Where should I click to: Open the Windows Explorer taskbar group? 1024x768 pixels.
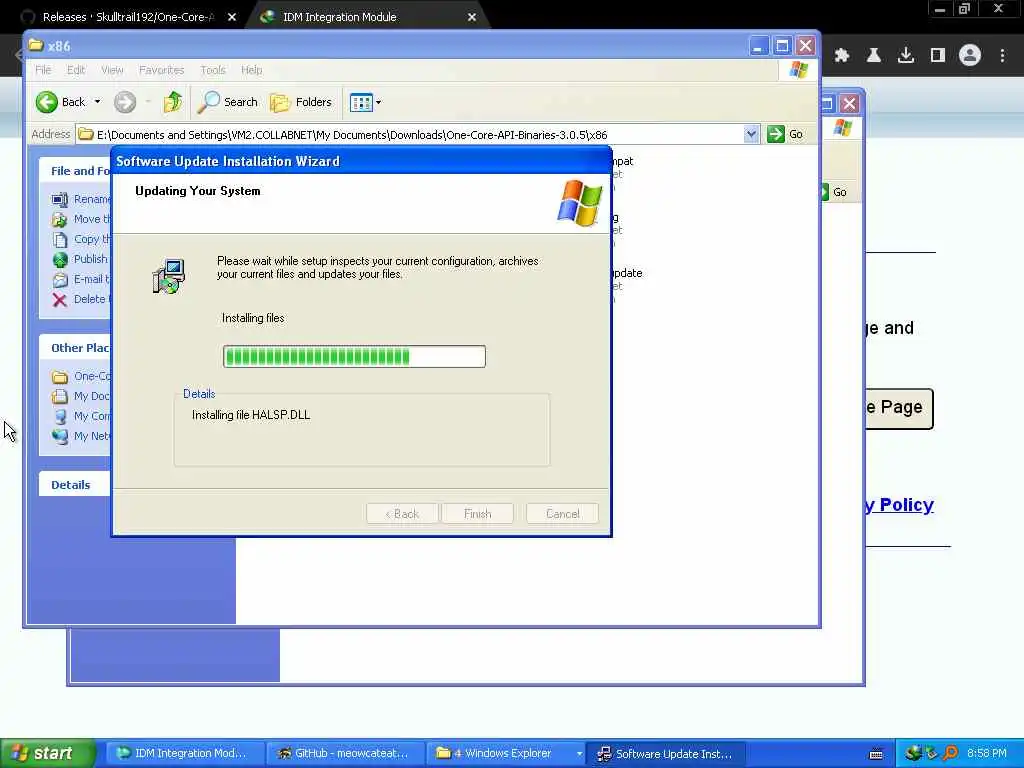tap(507, 754)
